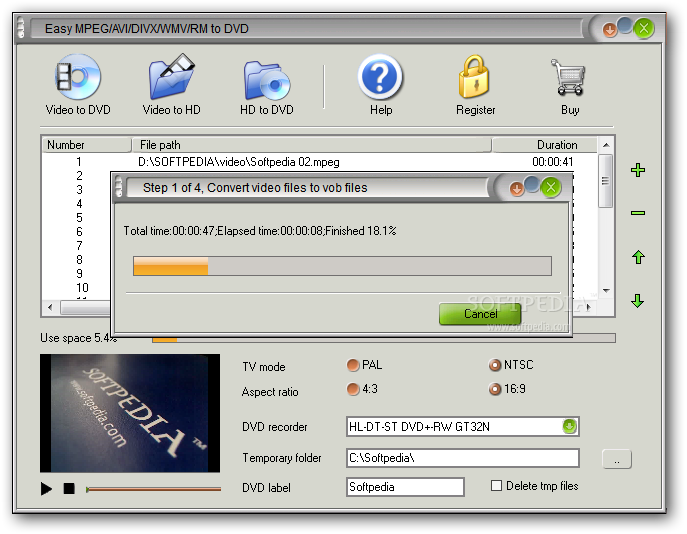Click the video preview thumbnail
687x534 pixels.
click(x=130, y=413)
